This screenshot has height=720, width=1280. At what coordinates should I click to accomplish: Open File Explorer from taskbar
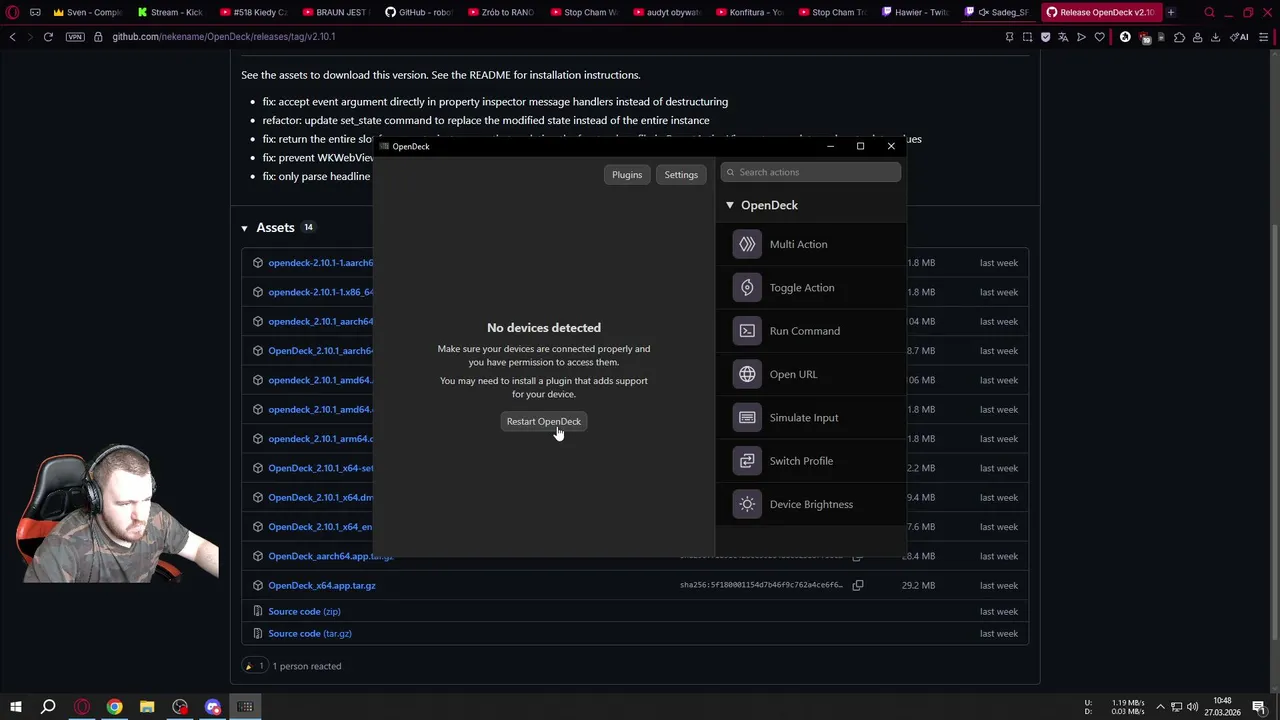click(x=147, y=707)
